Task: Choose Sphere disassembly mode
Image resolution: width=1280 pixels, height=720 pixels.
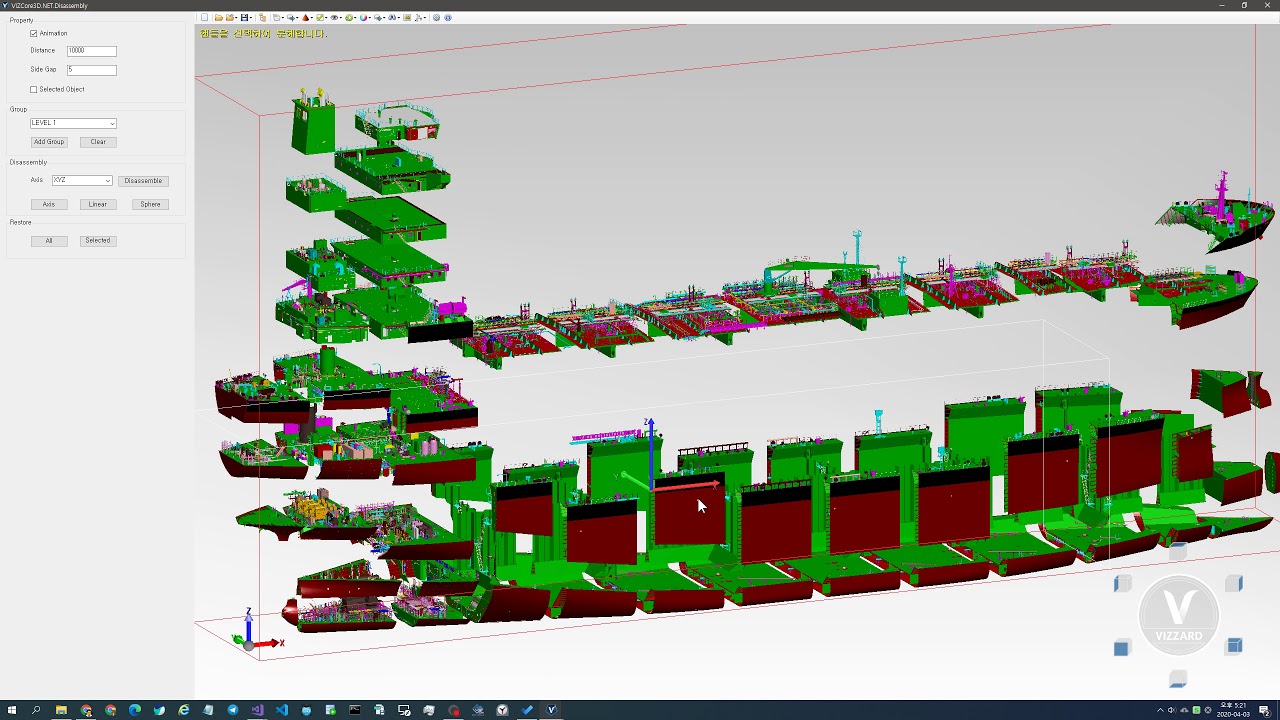Action: (x=150, y=204)
